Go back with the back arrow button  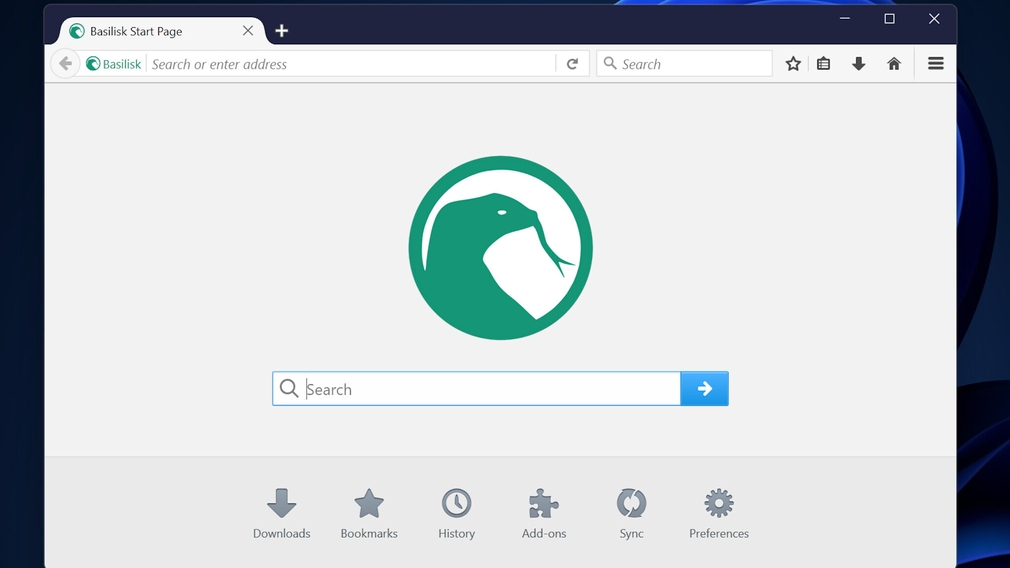(x=65, y=64)
